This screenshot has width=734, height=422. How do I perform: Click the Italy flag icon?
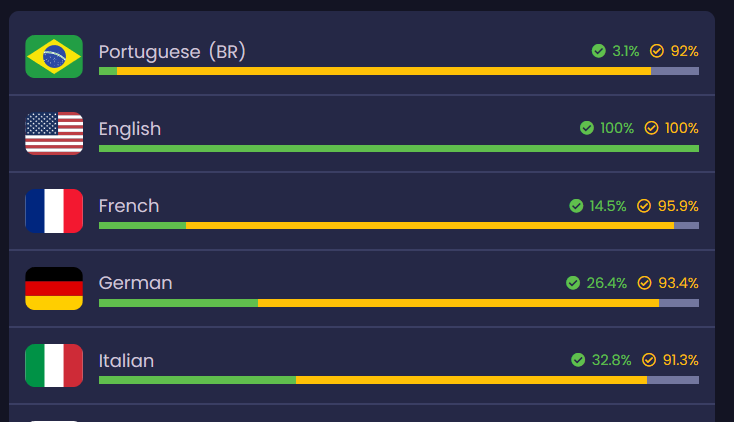54,365
